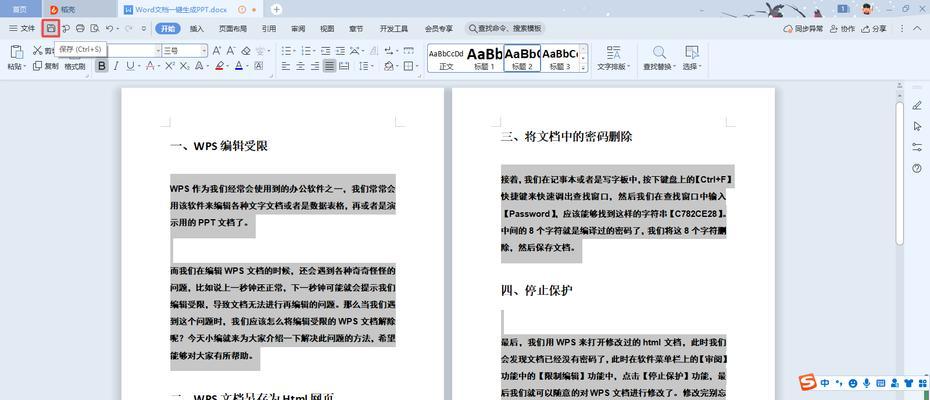Set paragraph alignment to right
Image resolution: width=930 pixels, height=400 pixels.
pyautogui.click(x=315, y=66)
